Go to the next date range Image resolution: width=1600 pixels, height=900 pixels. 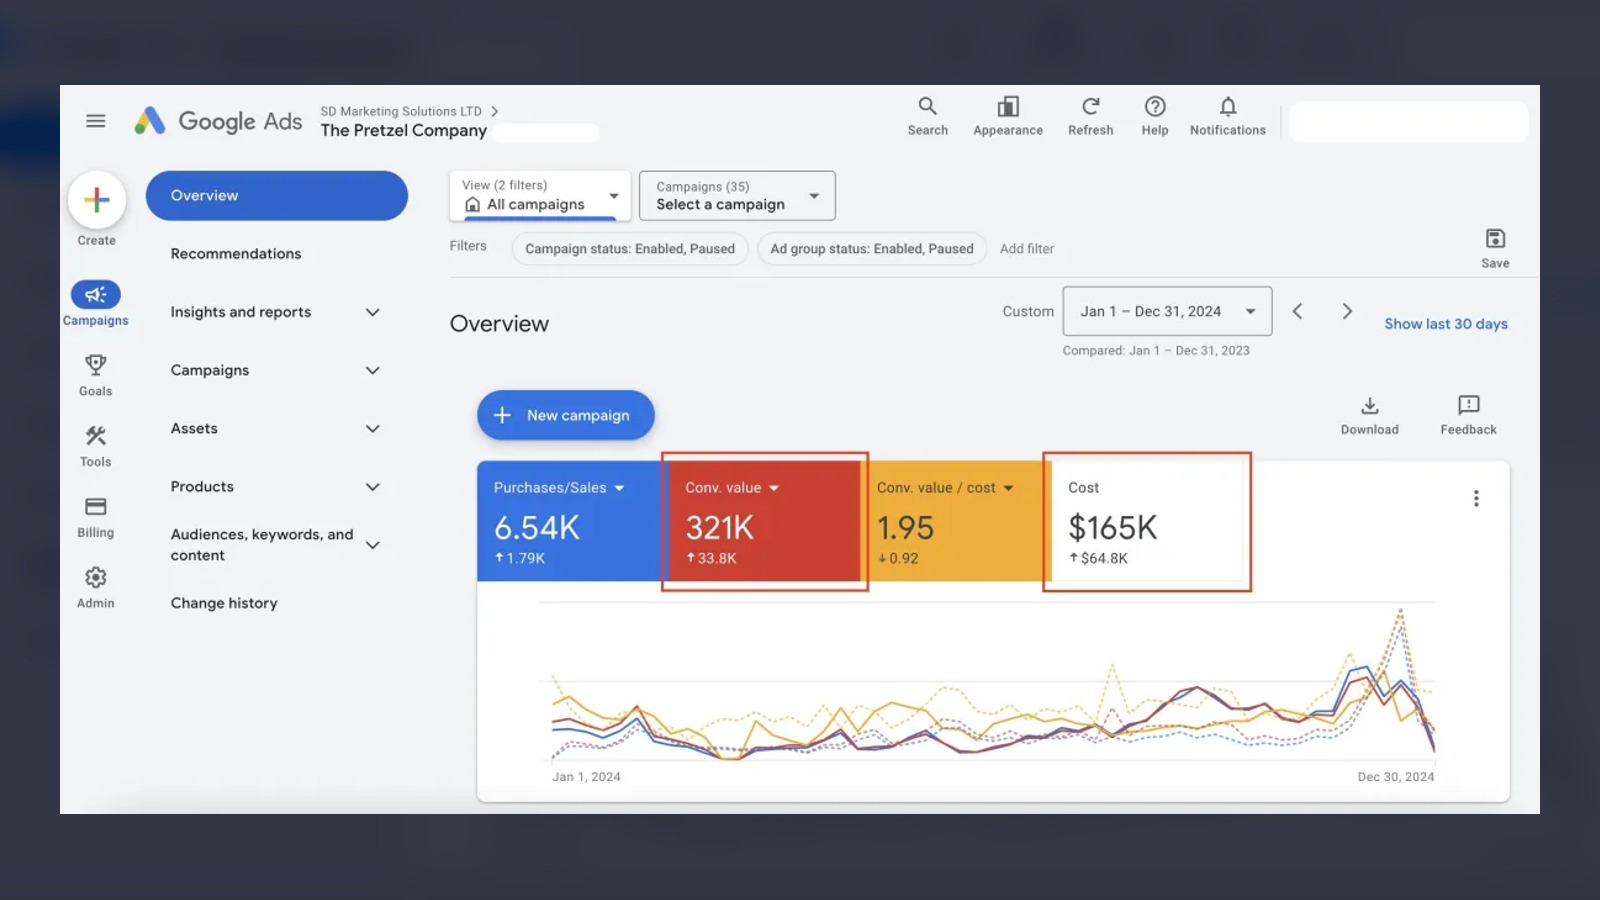[x=1347, y=311]
